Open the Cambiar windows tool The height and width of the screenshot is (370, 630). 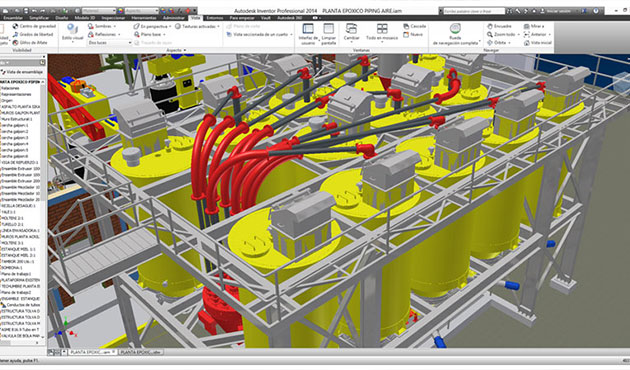click(x=351, y=32)
